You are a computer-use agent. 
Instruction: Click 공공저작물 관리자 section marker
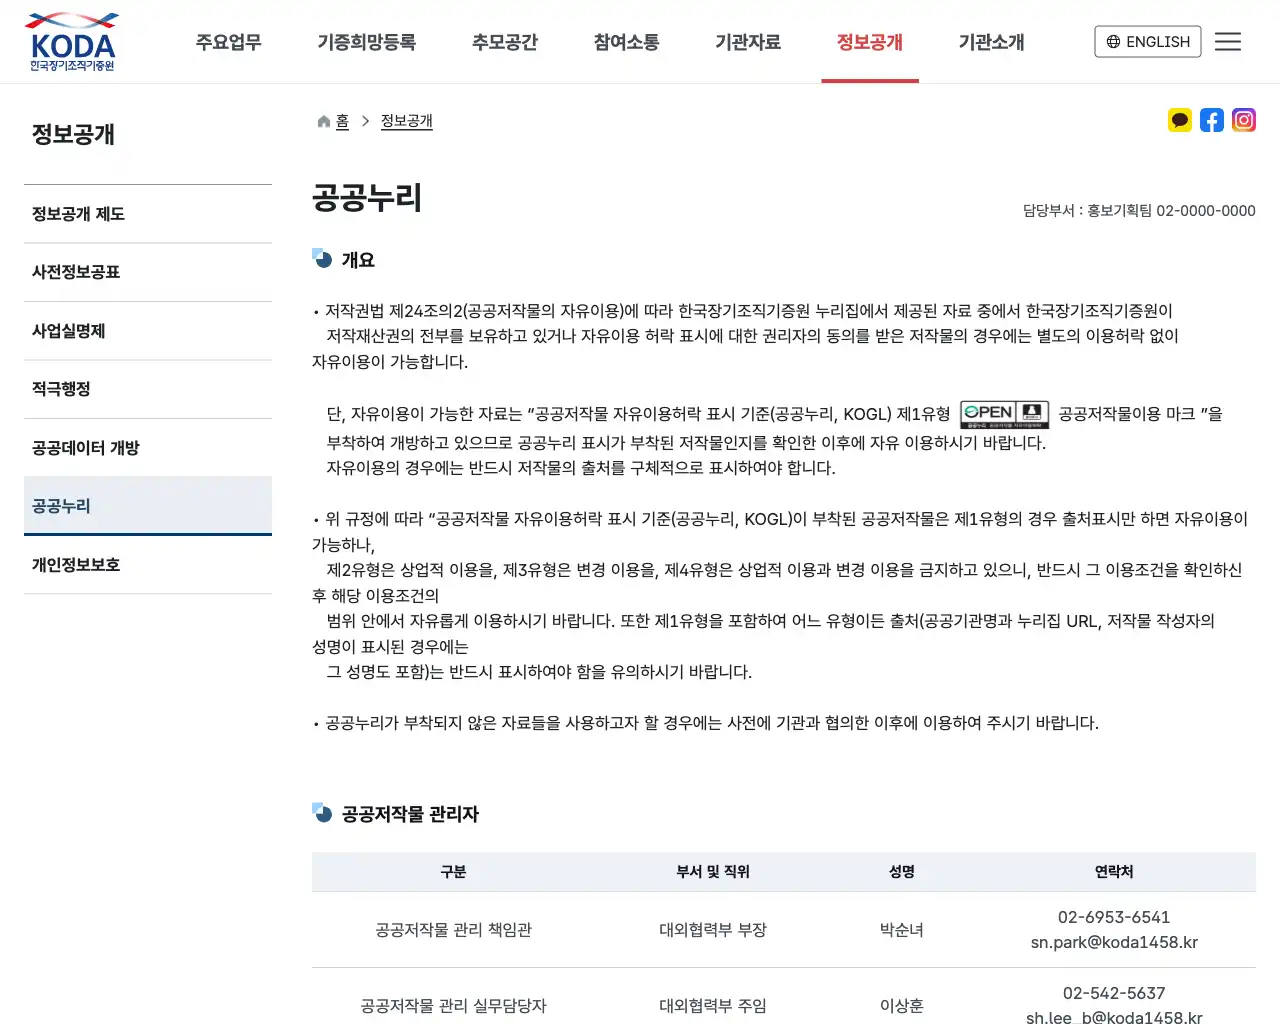click(x=321, y=813)
